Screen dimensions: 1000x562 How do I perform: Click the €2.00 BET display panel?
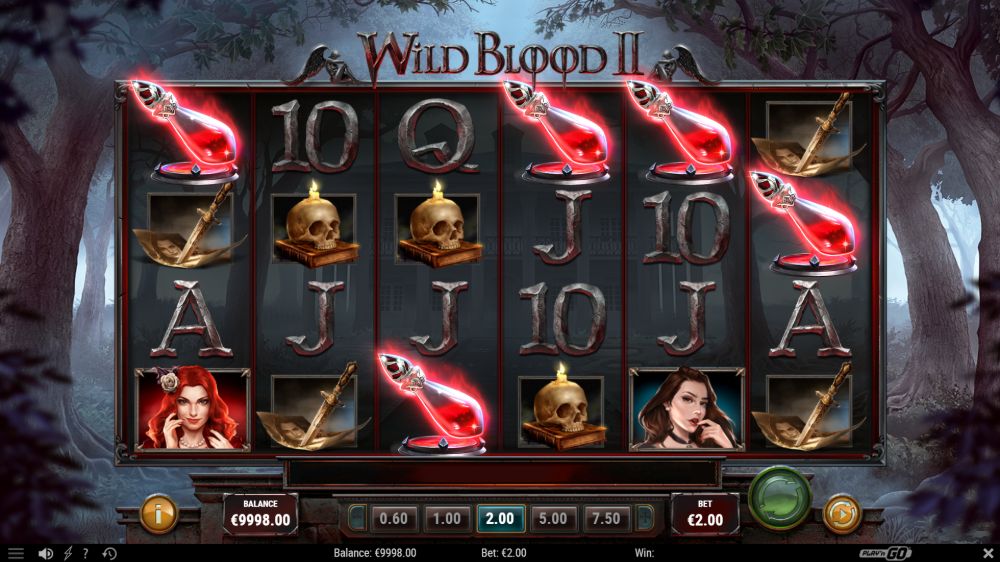coord(705,514)
